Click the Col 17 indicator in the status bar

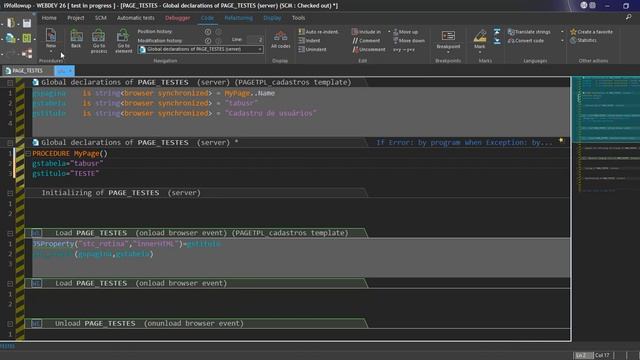[602, 355]
